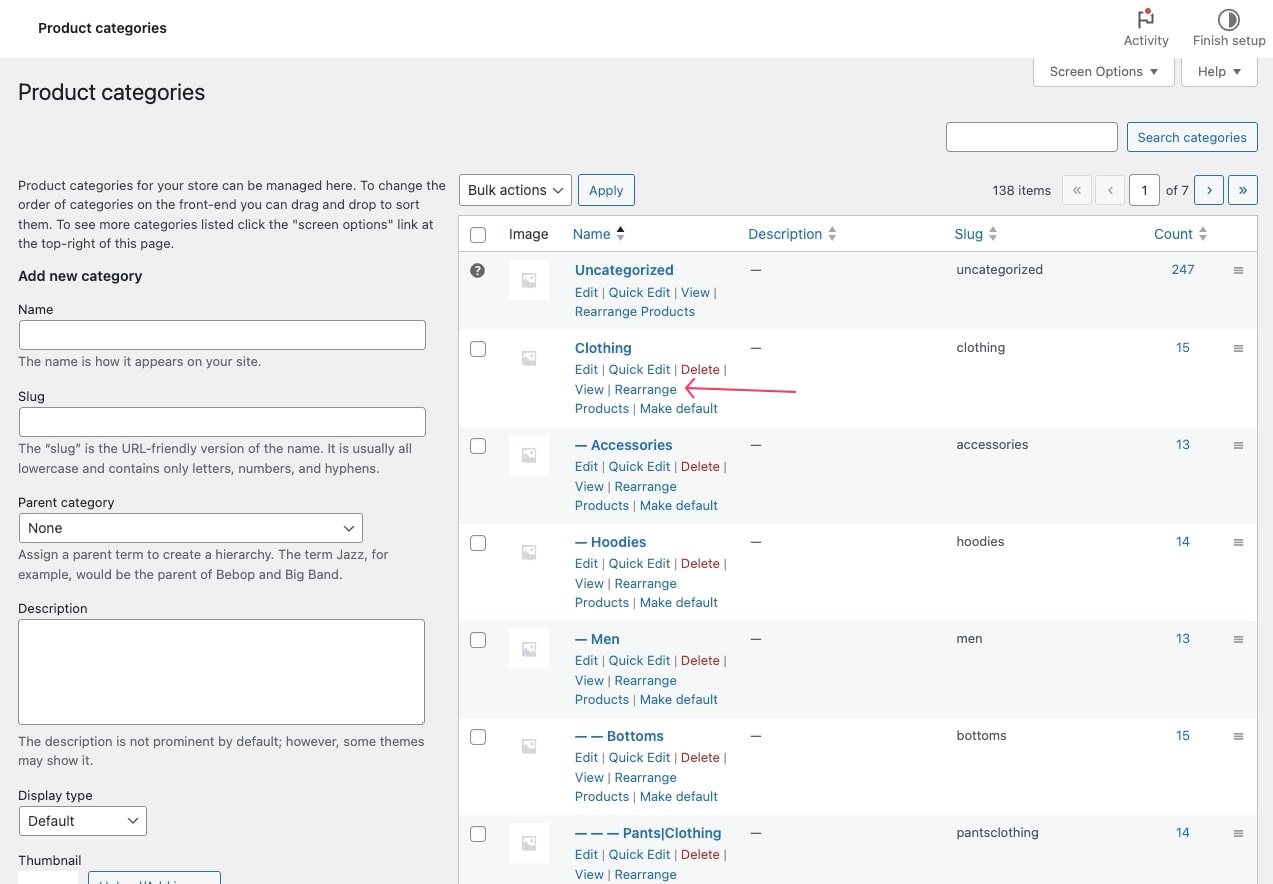The width and height of the screenshot is (1273, 884).
Task: Check the select-all checkbox in table header
Action: click(477, 233)
